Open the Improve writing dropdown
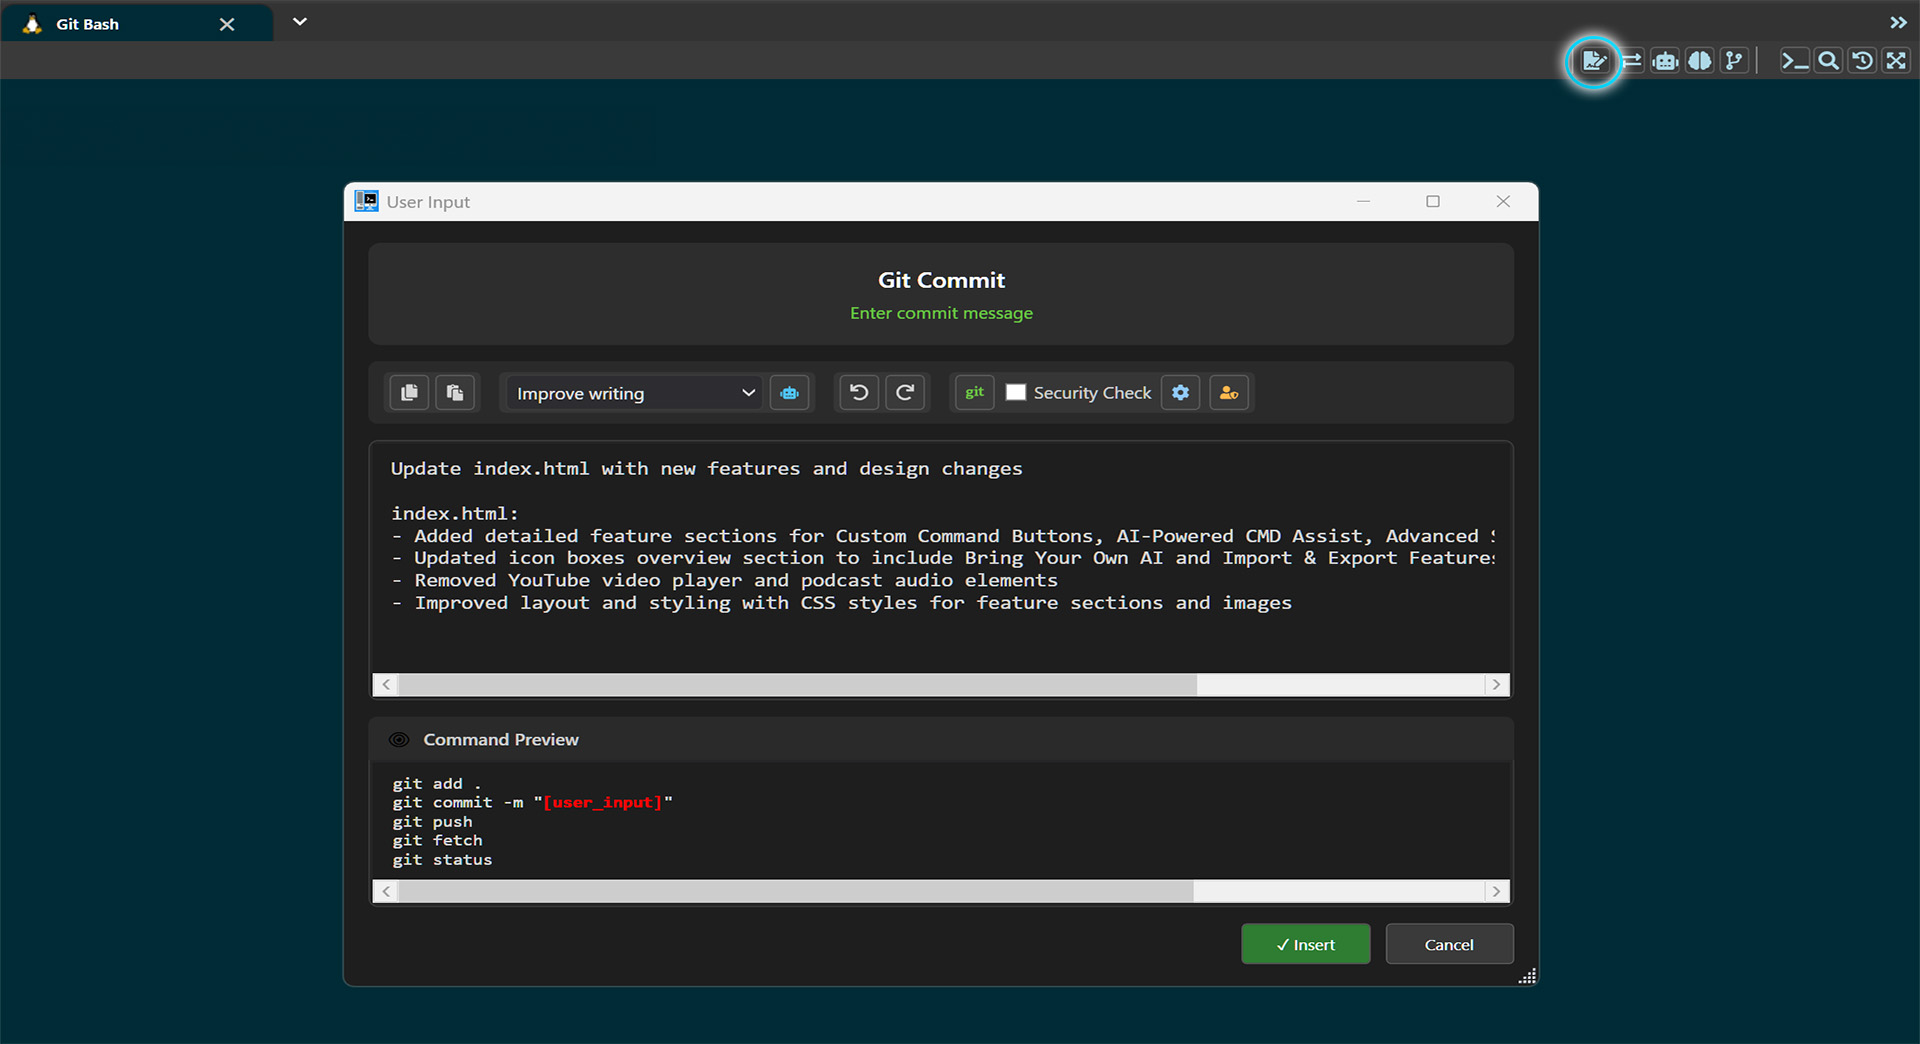The height and width of the screenshot is (1044, 1920). 632,393
